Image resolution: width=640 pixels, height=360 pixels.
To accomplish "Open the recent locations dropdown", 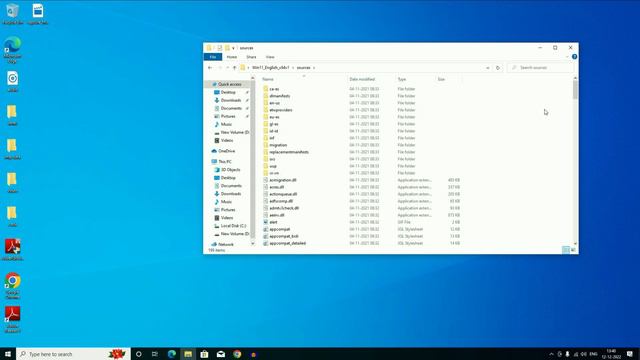I will (227, 68).
